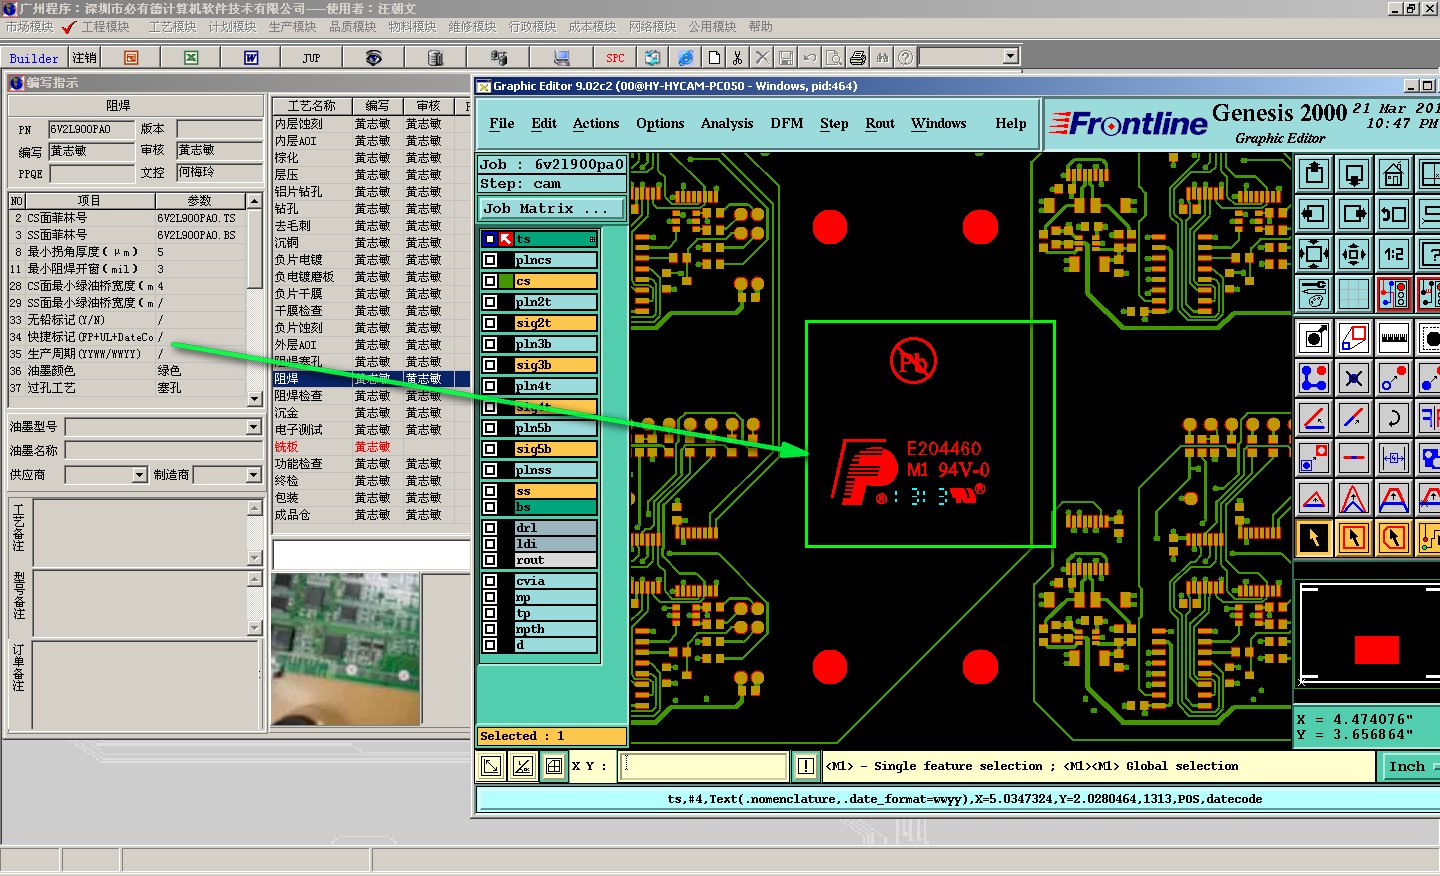Click the 1:2 zoom scale icon
1440x876 pixels.
(x=1394, y=254)
